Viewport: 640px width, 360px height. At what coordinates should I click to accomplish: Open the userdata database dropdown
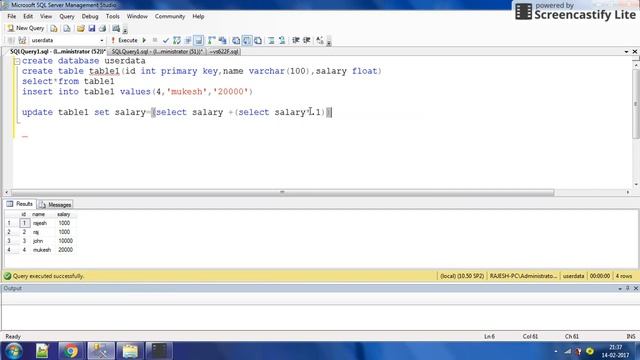pyautogui.click(x=102, y=40)
